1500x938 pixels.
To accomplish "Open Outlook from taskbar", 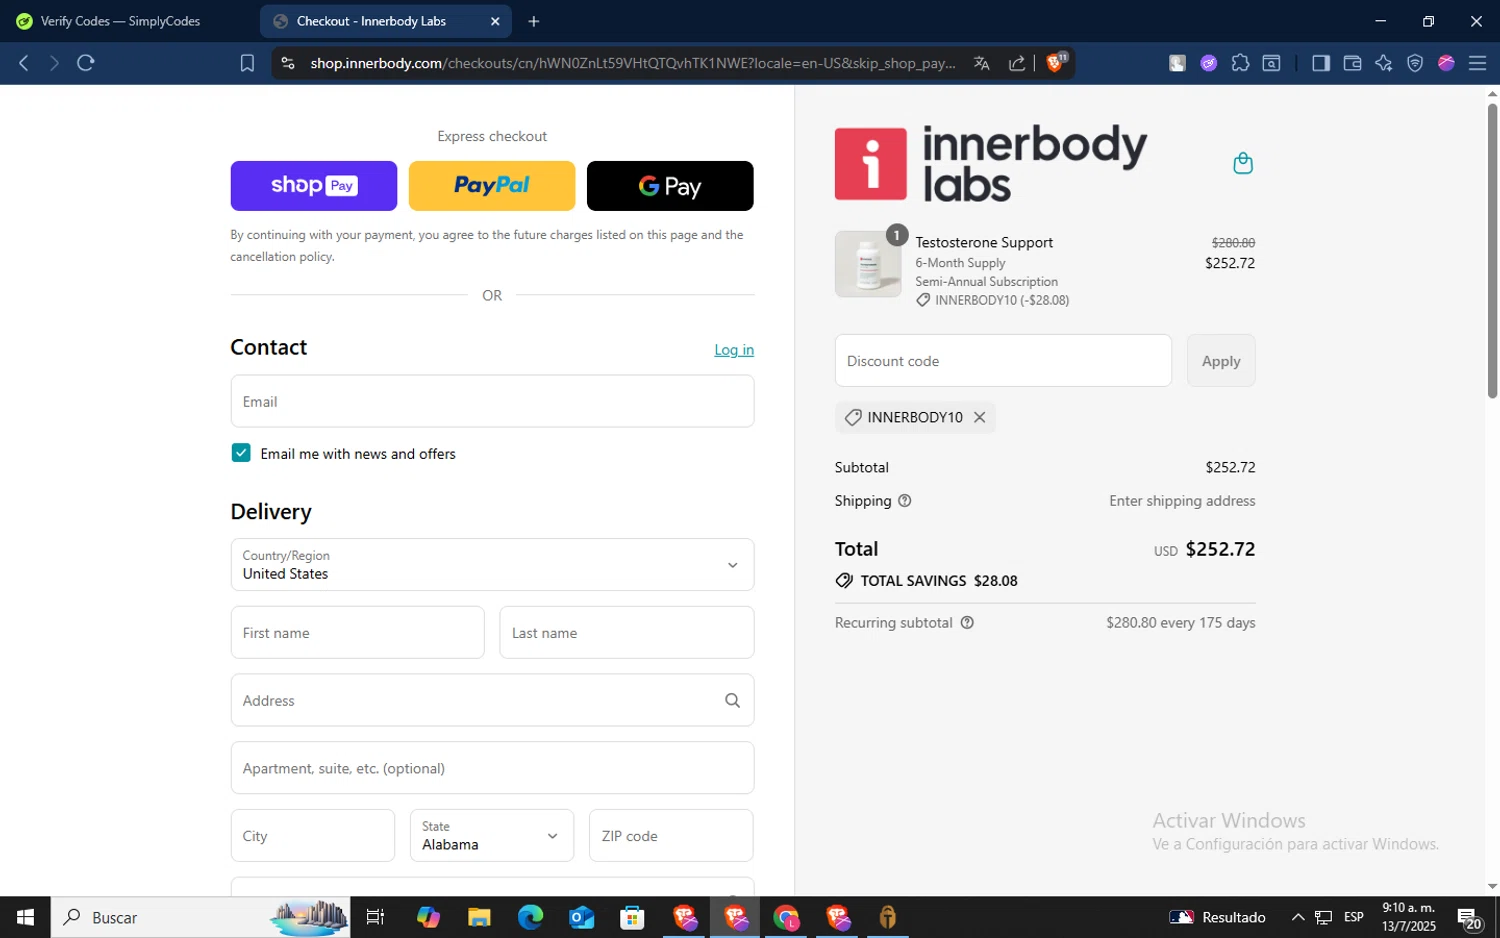I will point(581,917).
